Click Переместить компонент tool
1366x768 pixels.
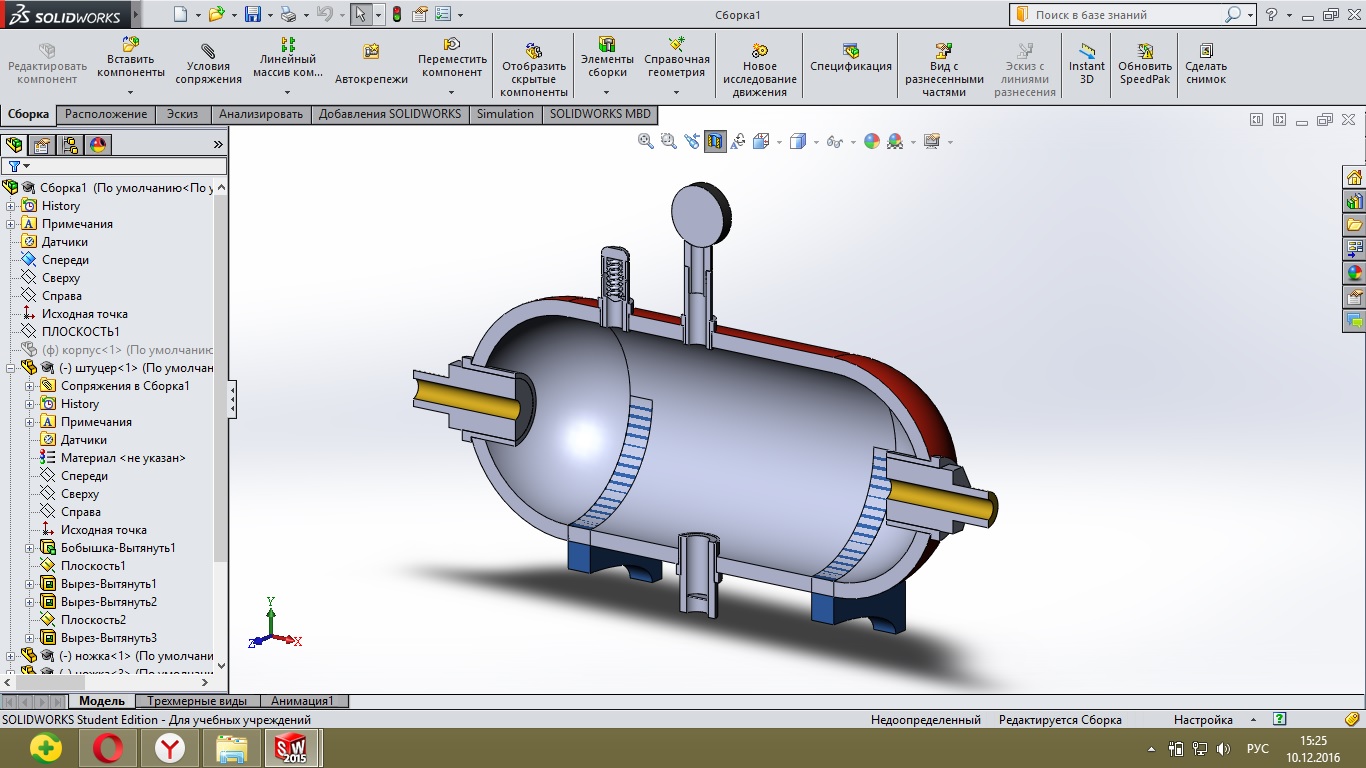click(452, 58)
